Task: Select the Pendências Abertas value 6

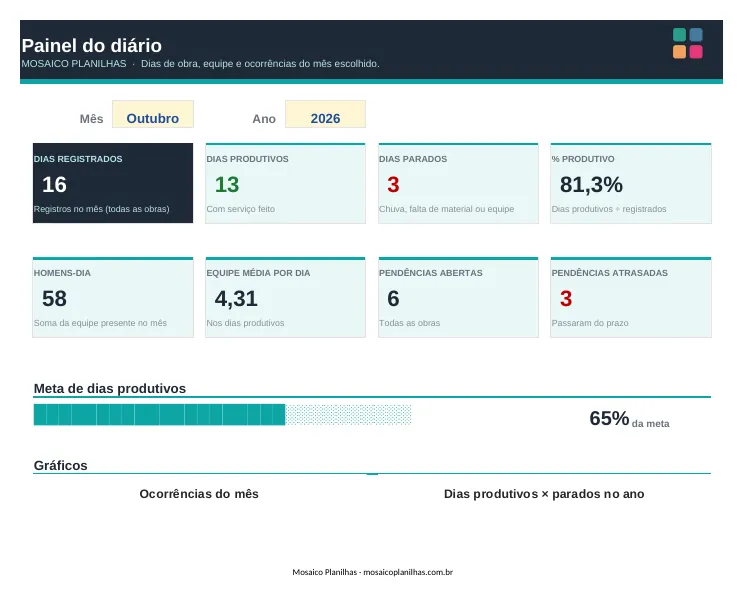Action: tap(393, 298)
